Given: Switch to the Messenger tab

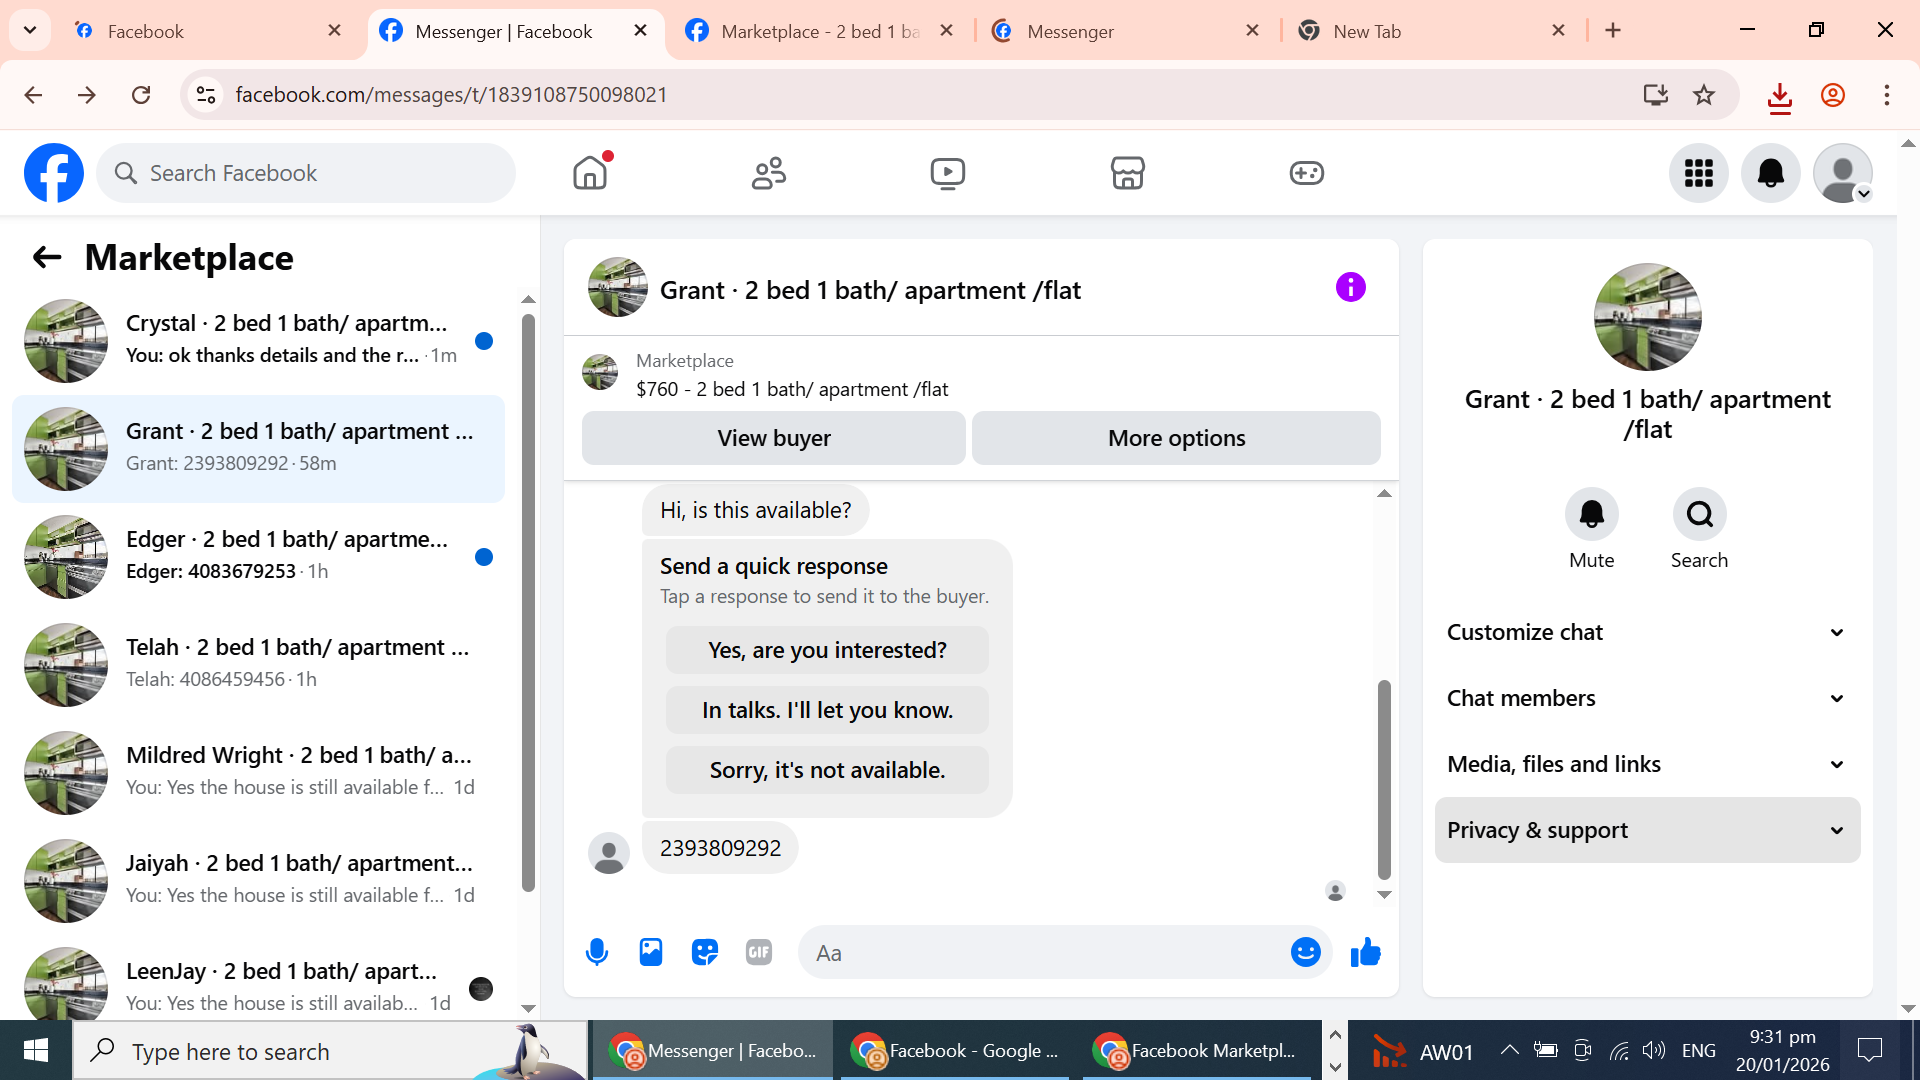Looking at the screenshot, I should tap(1125, 31).
